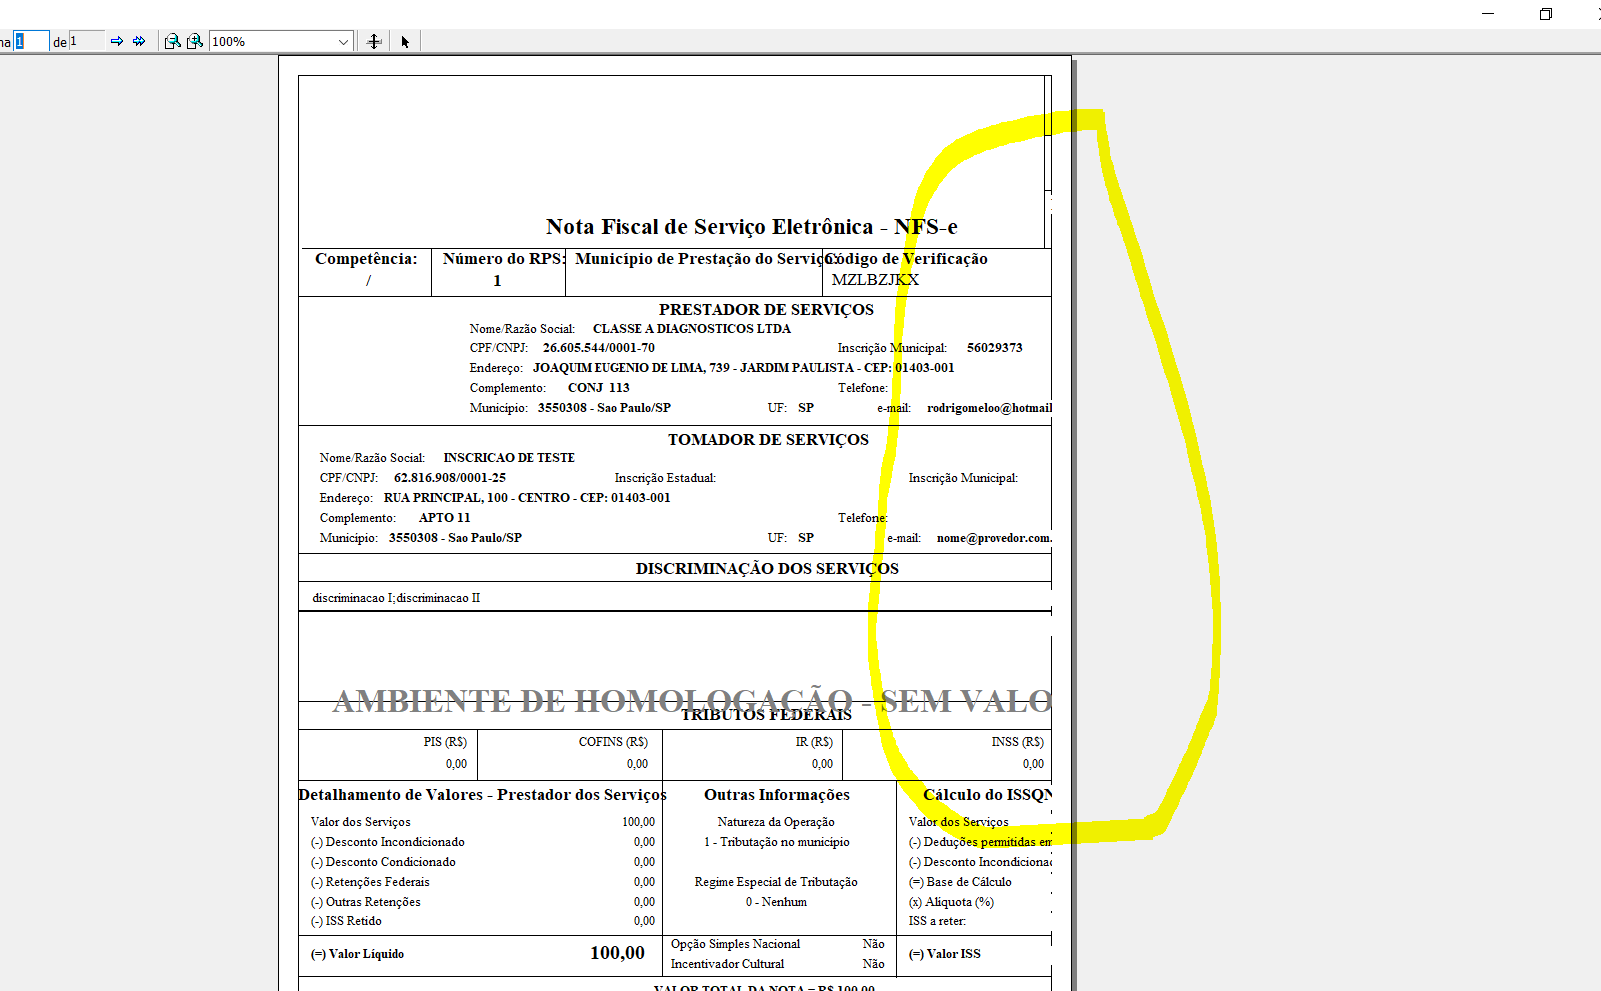Click 'INSS (R$)' column label

(1017, 742)
